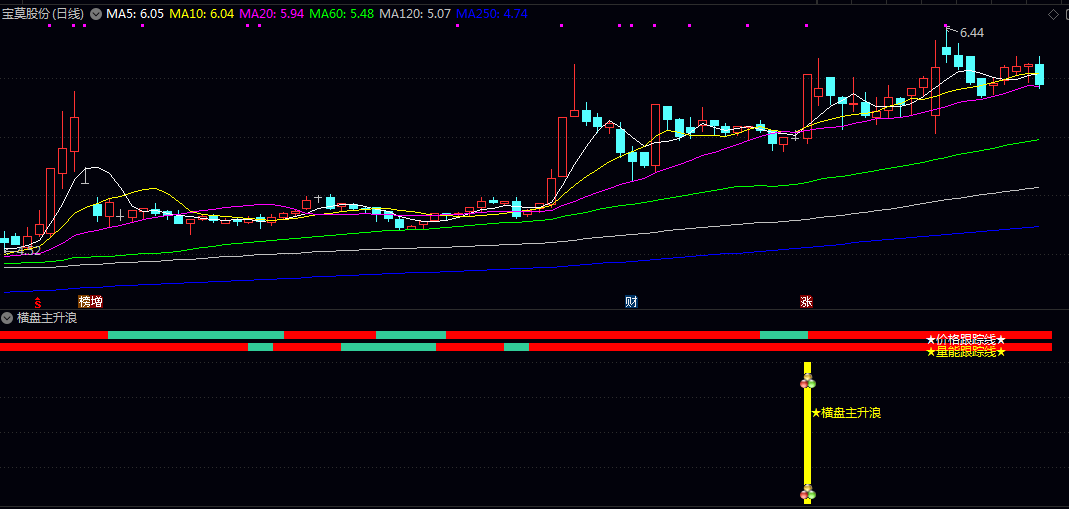The height and width of the screenshot is (509, 1069).
Task: Select the MA20: 5.94 indicator label
Action: (272, 14)
